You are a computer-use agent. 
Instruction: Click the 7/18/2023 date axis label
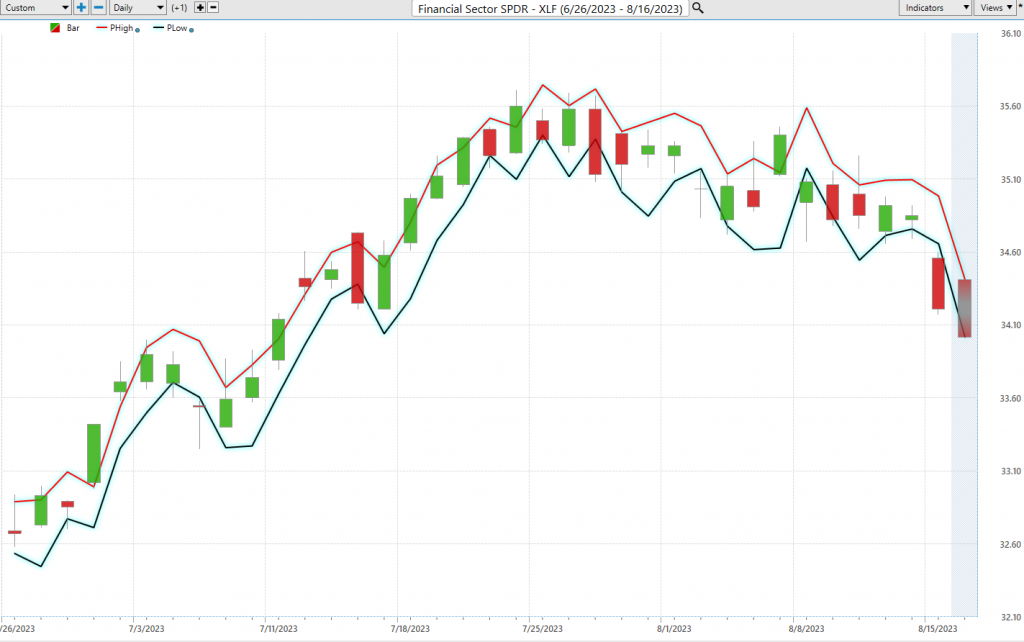(410, 629)
